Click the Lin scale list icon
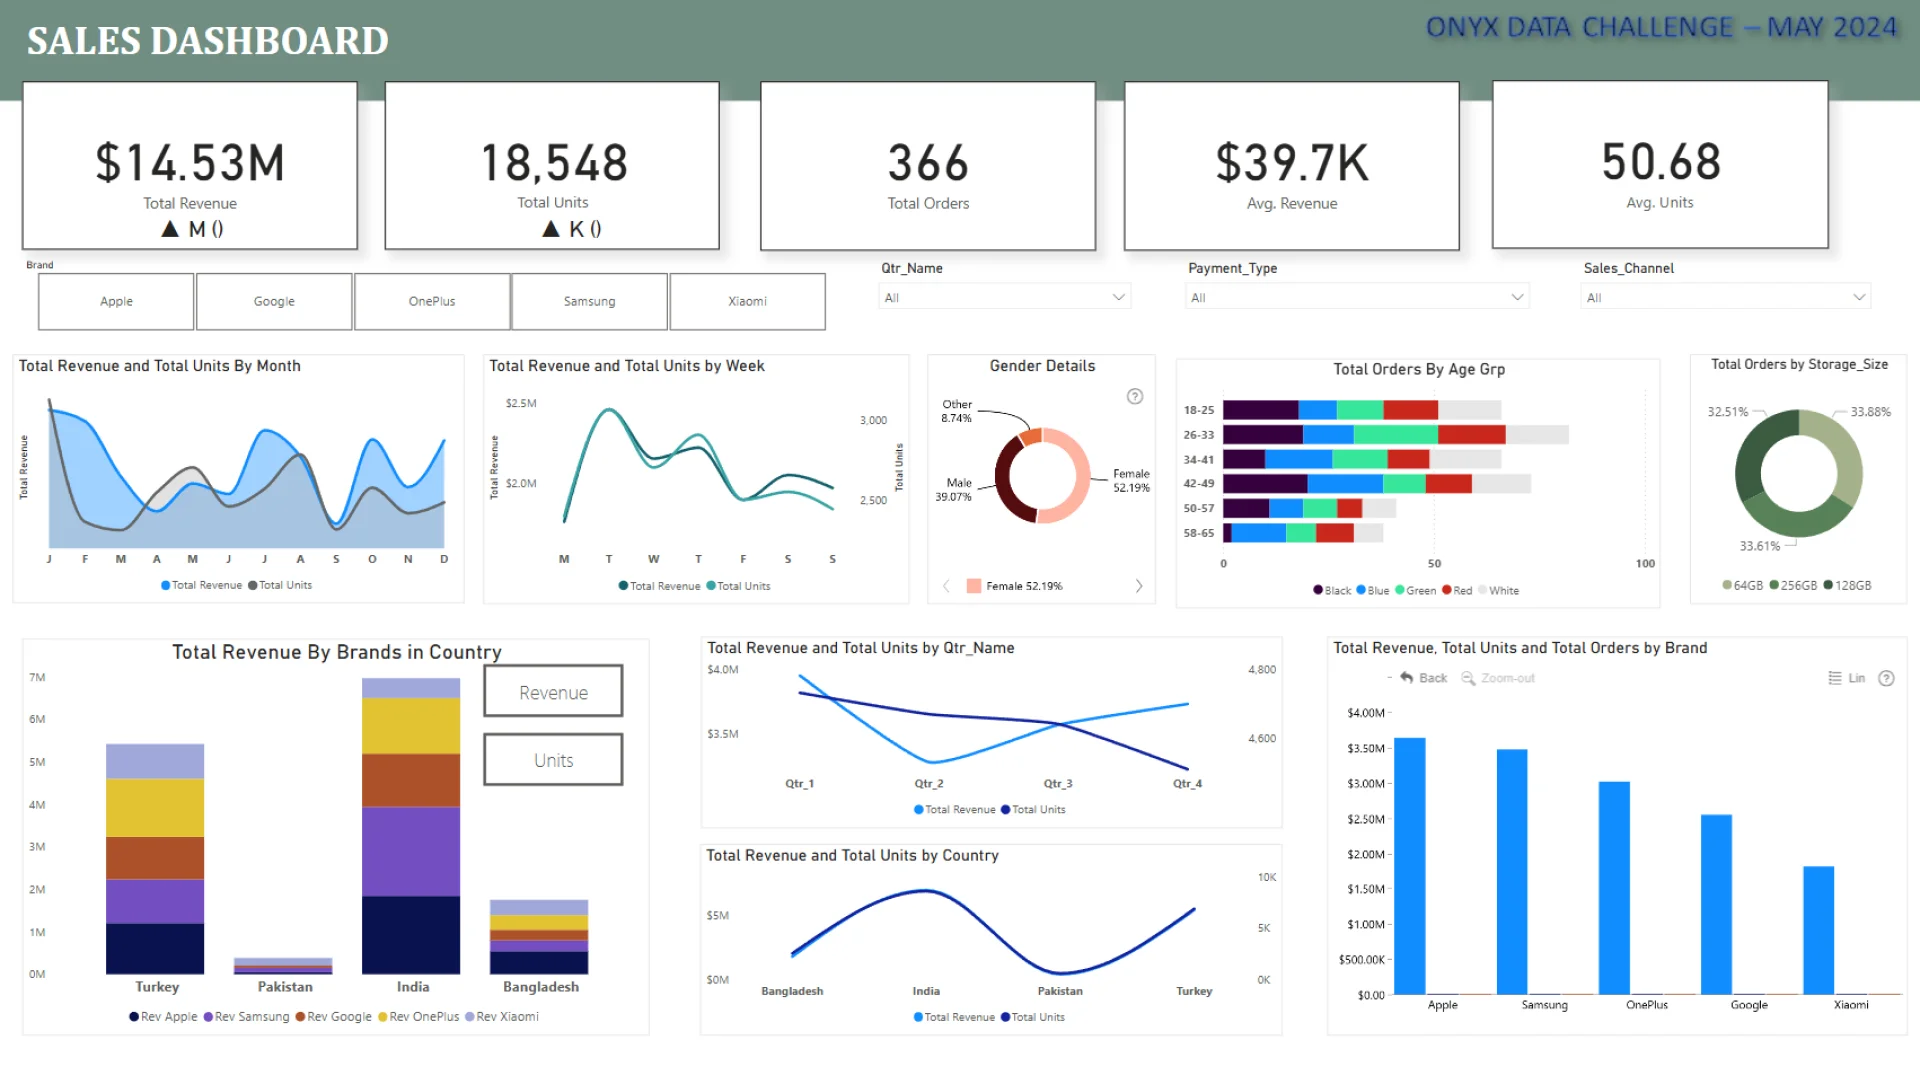 tap(1835, 678)
